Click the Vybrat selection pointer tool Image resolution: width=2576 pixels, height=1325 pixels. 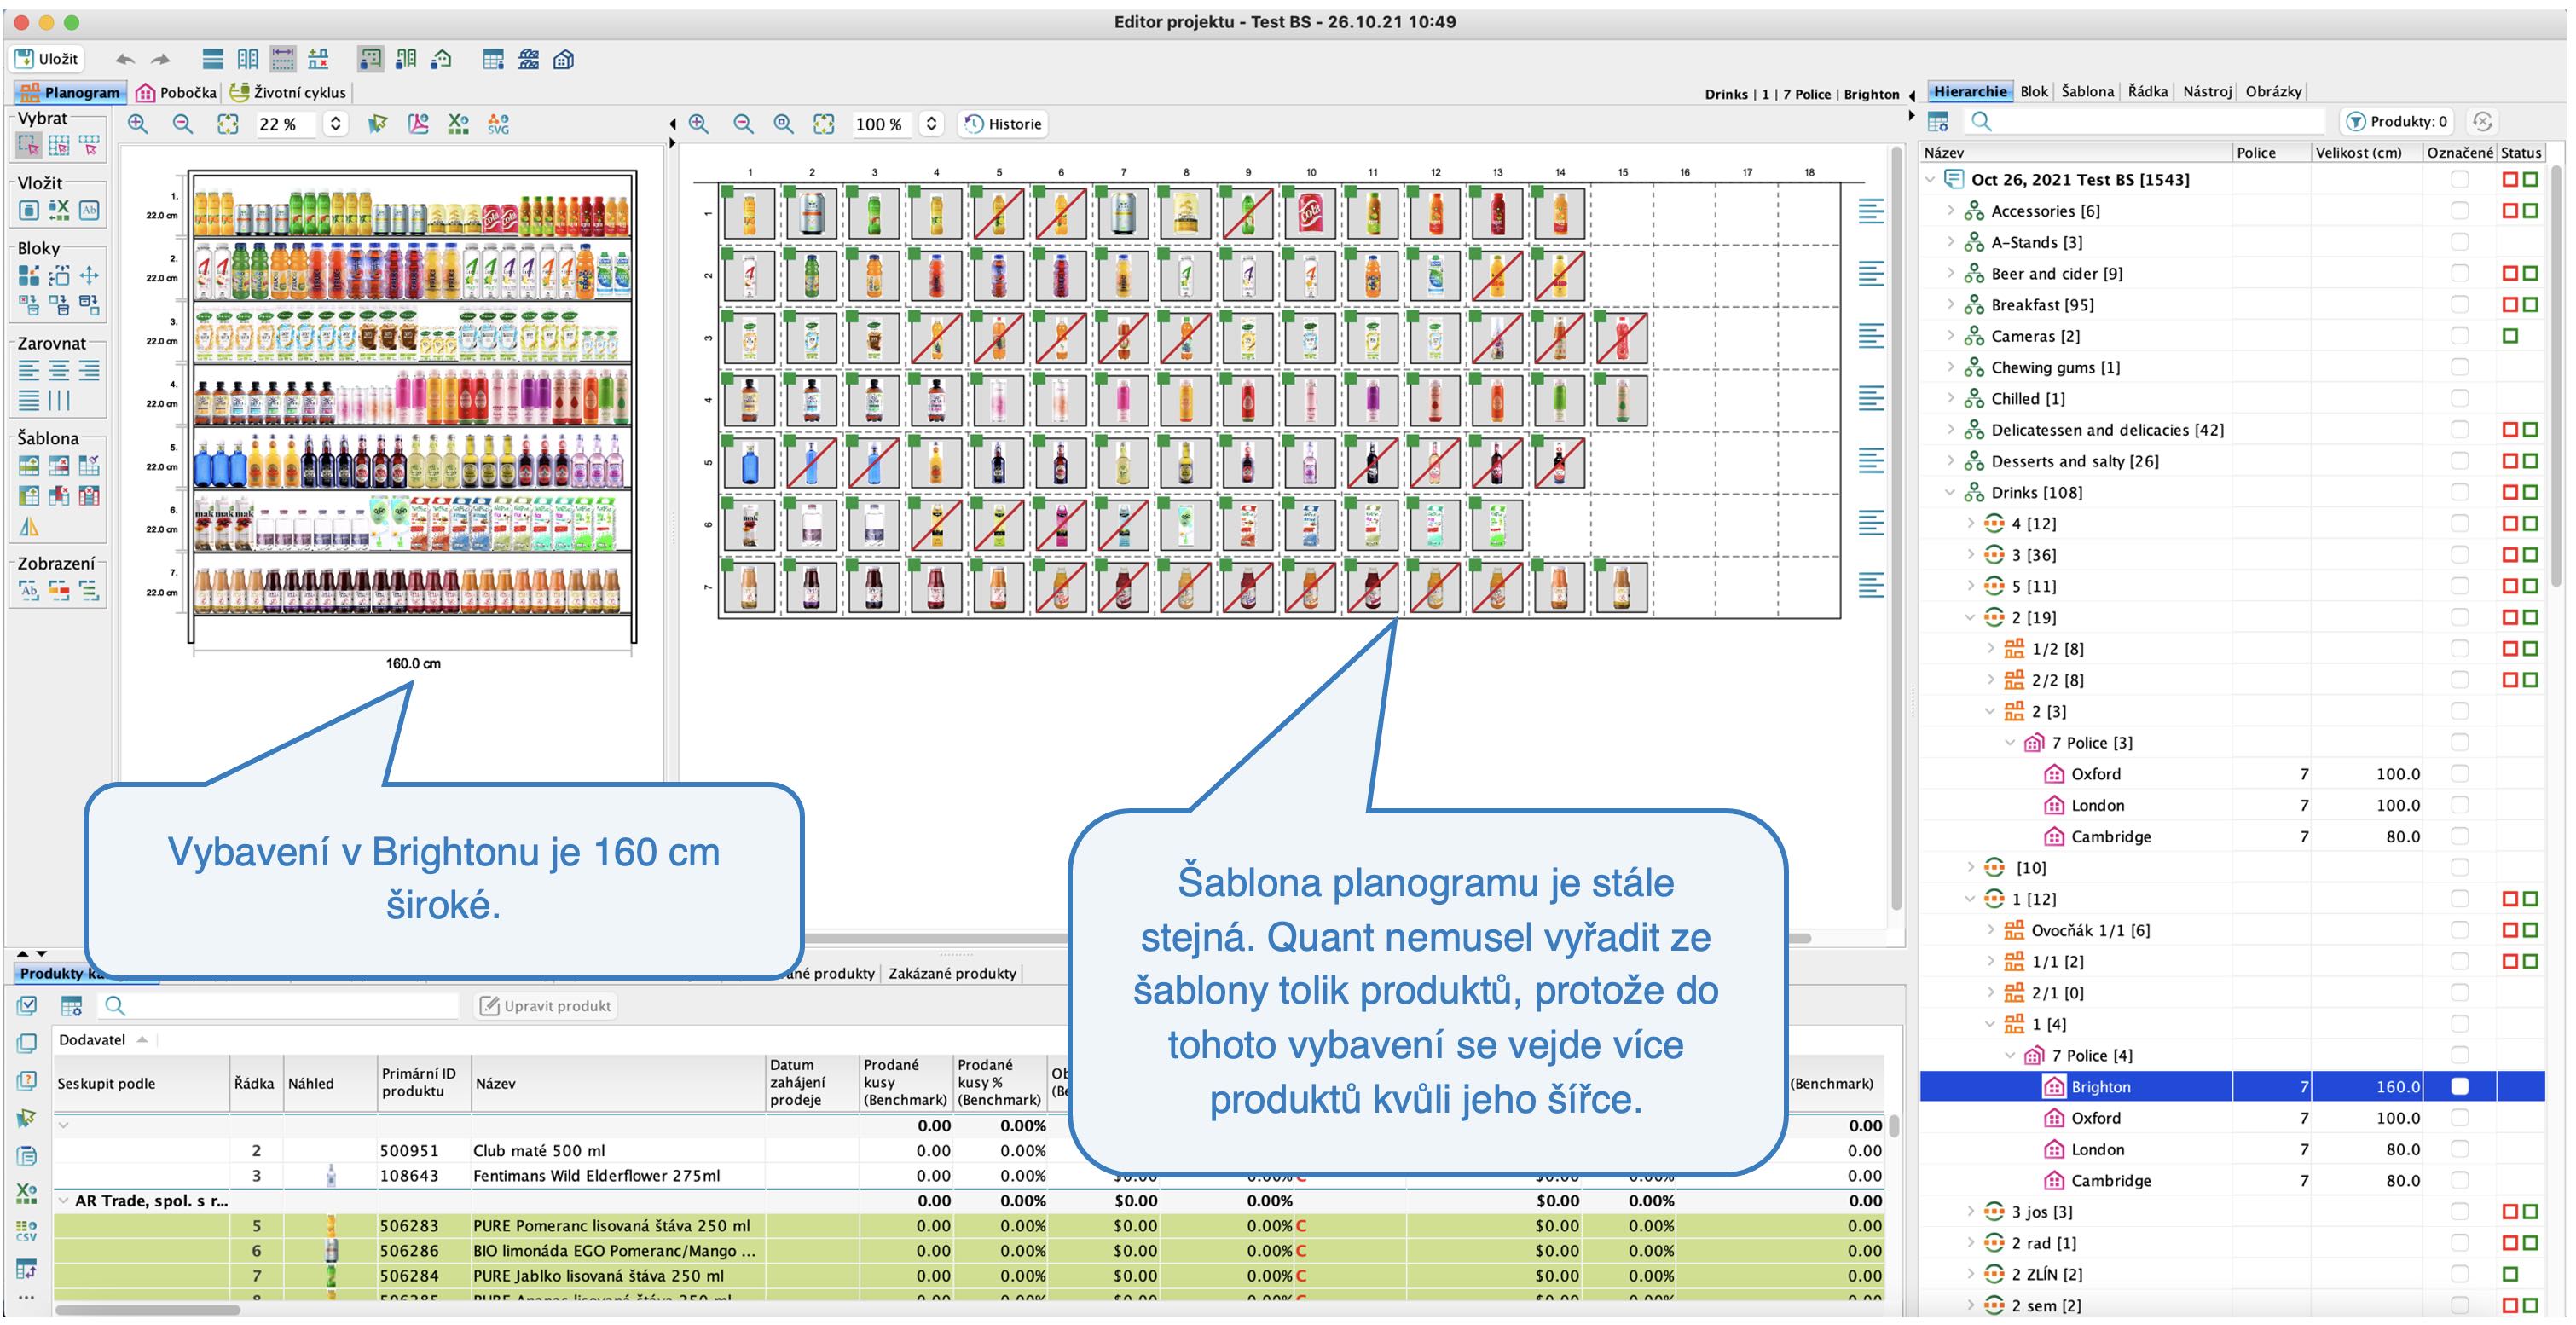click(29, 147)
